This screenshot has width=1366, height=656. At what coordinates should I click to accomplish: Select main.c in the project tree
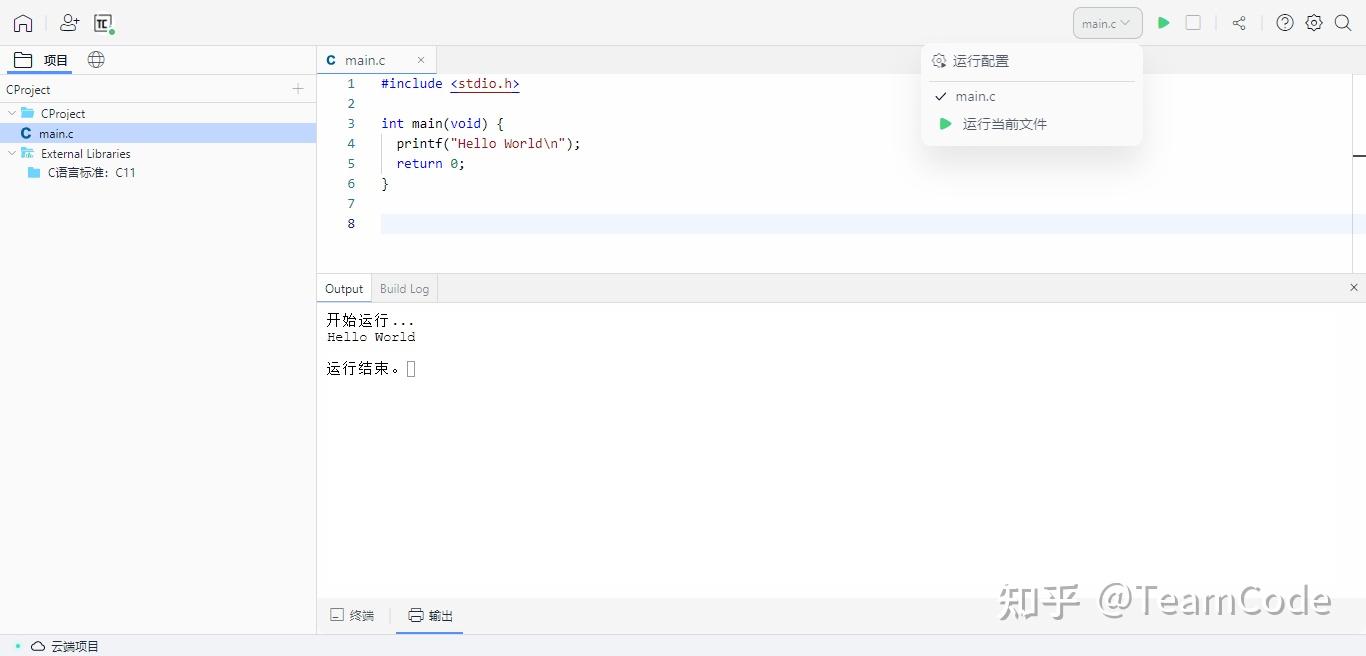click(56, 133)
